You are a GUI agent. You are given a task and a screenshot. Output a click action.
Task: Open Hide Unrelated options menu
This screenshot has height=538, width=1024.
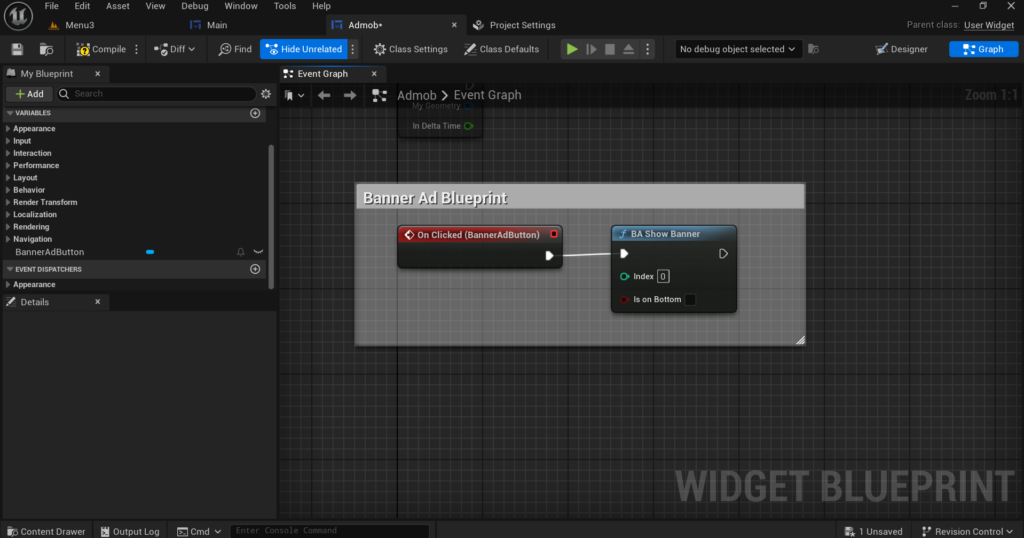pyautogui.click(x=353, y=49)
